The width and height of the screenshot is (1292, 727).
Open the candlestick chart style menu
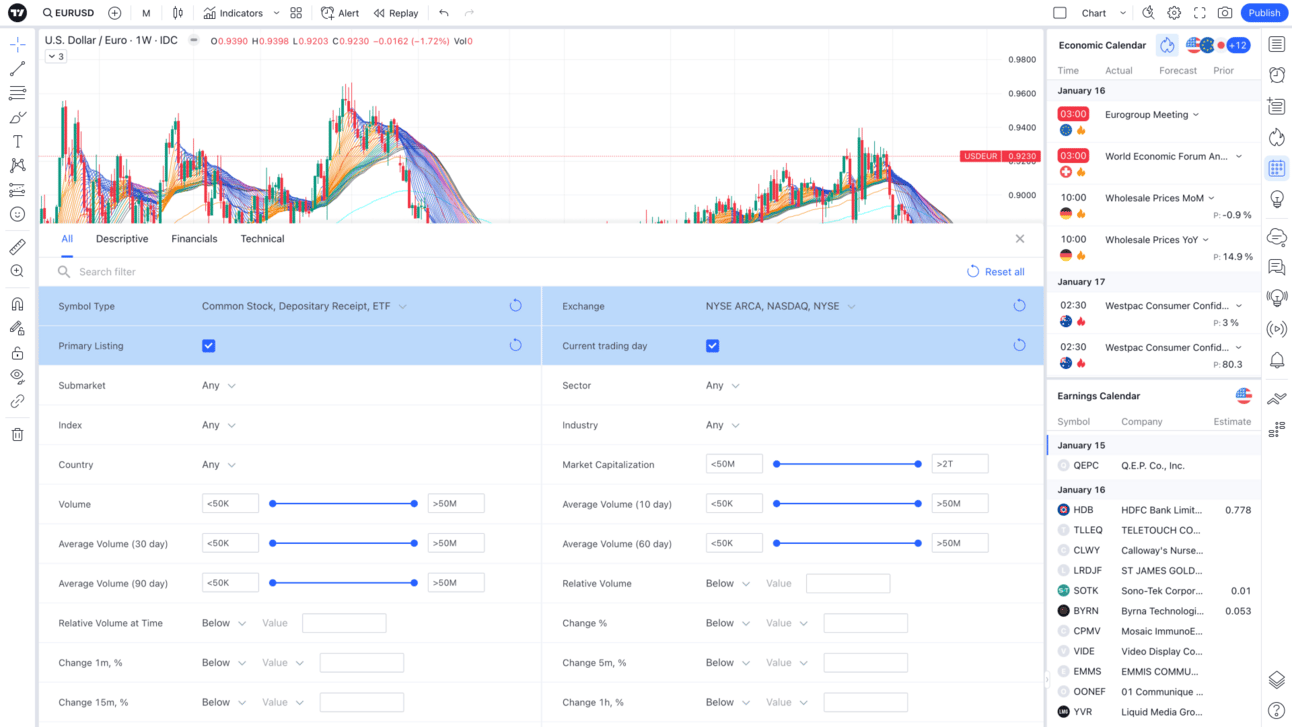coord(178,13)
